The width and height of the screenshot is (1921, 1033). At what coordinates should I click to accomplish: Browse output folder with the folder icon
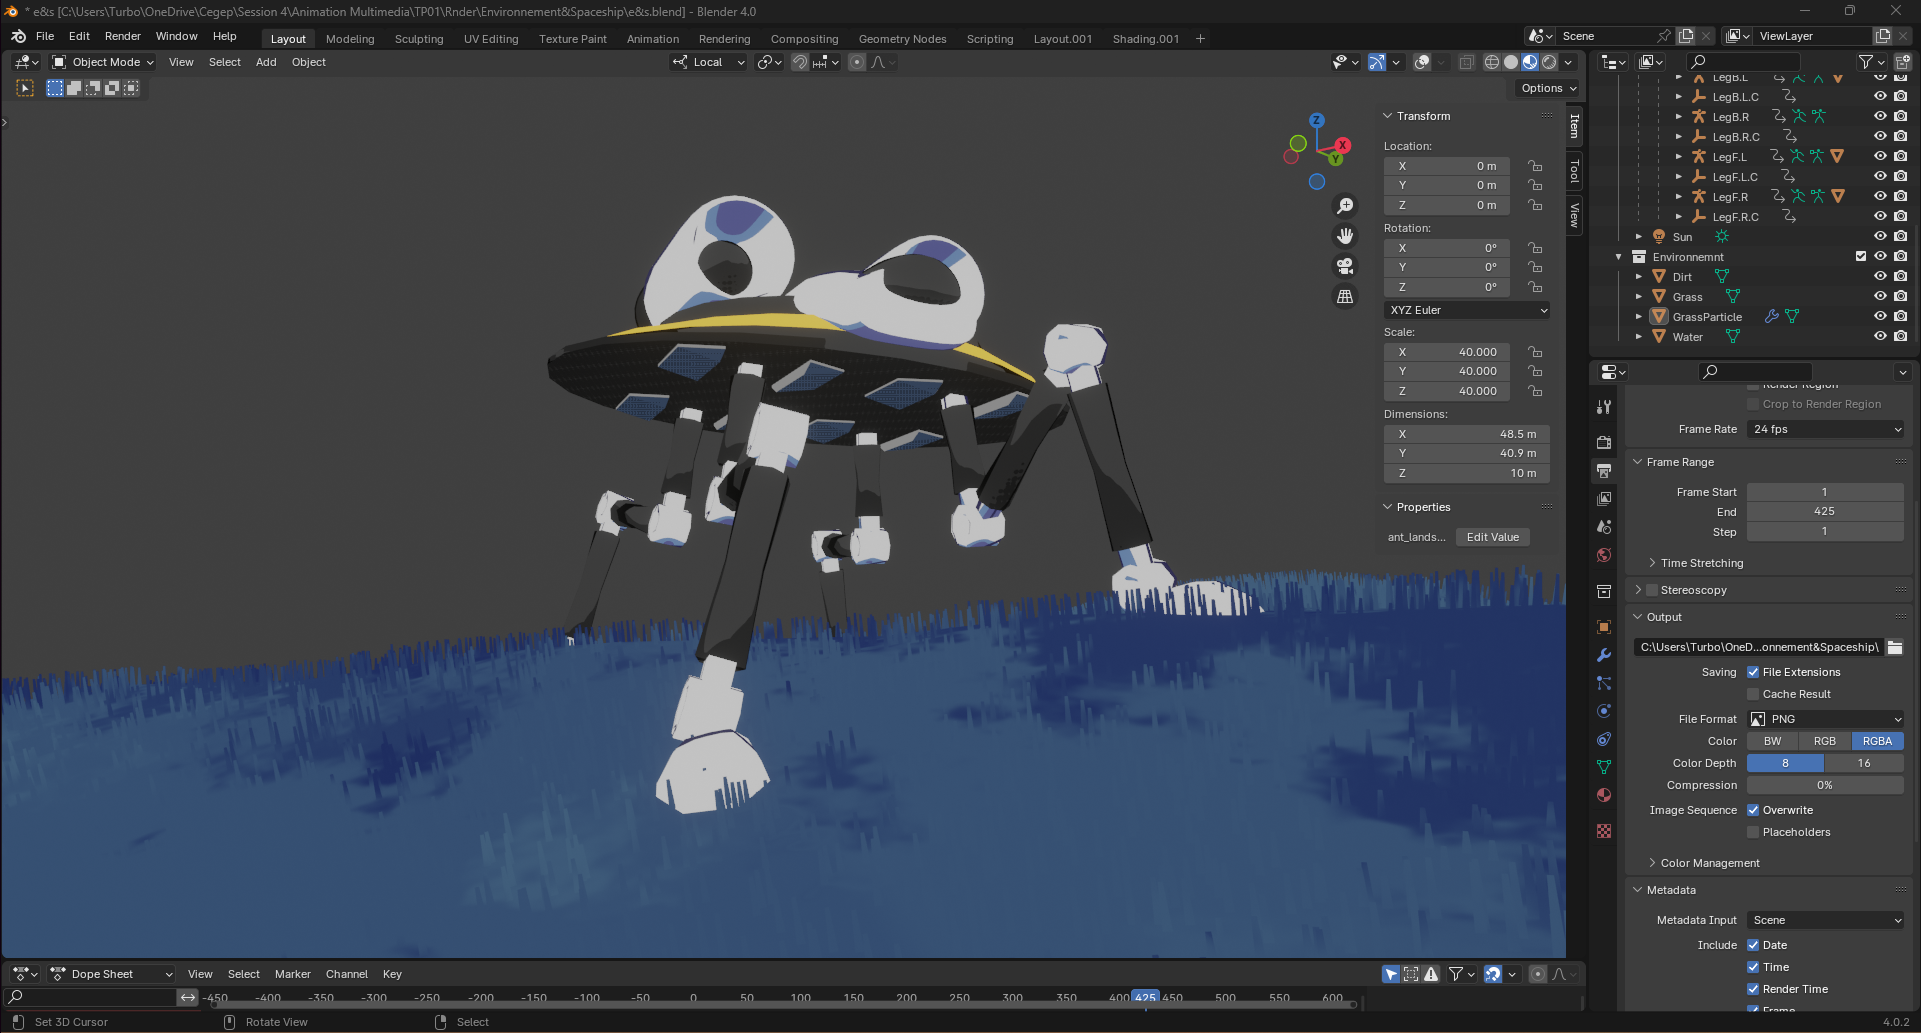[1894, 647]
